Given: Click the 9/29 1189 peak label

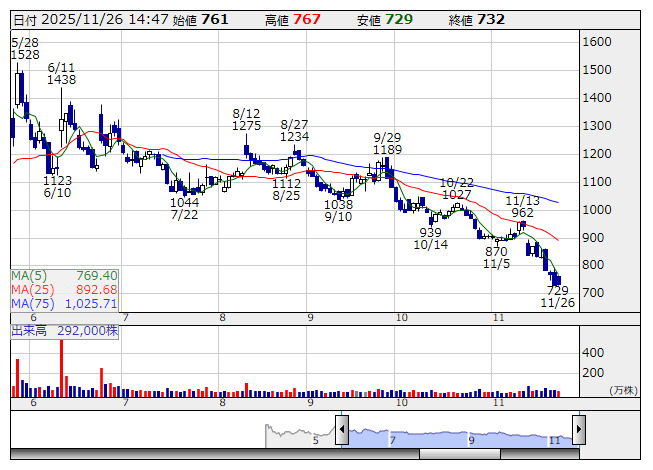Looking at the screenshot, I should pos(387,144).
